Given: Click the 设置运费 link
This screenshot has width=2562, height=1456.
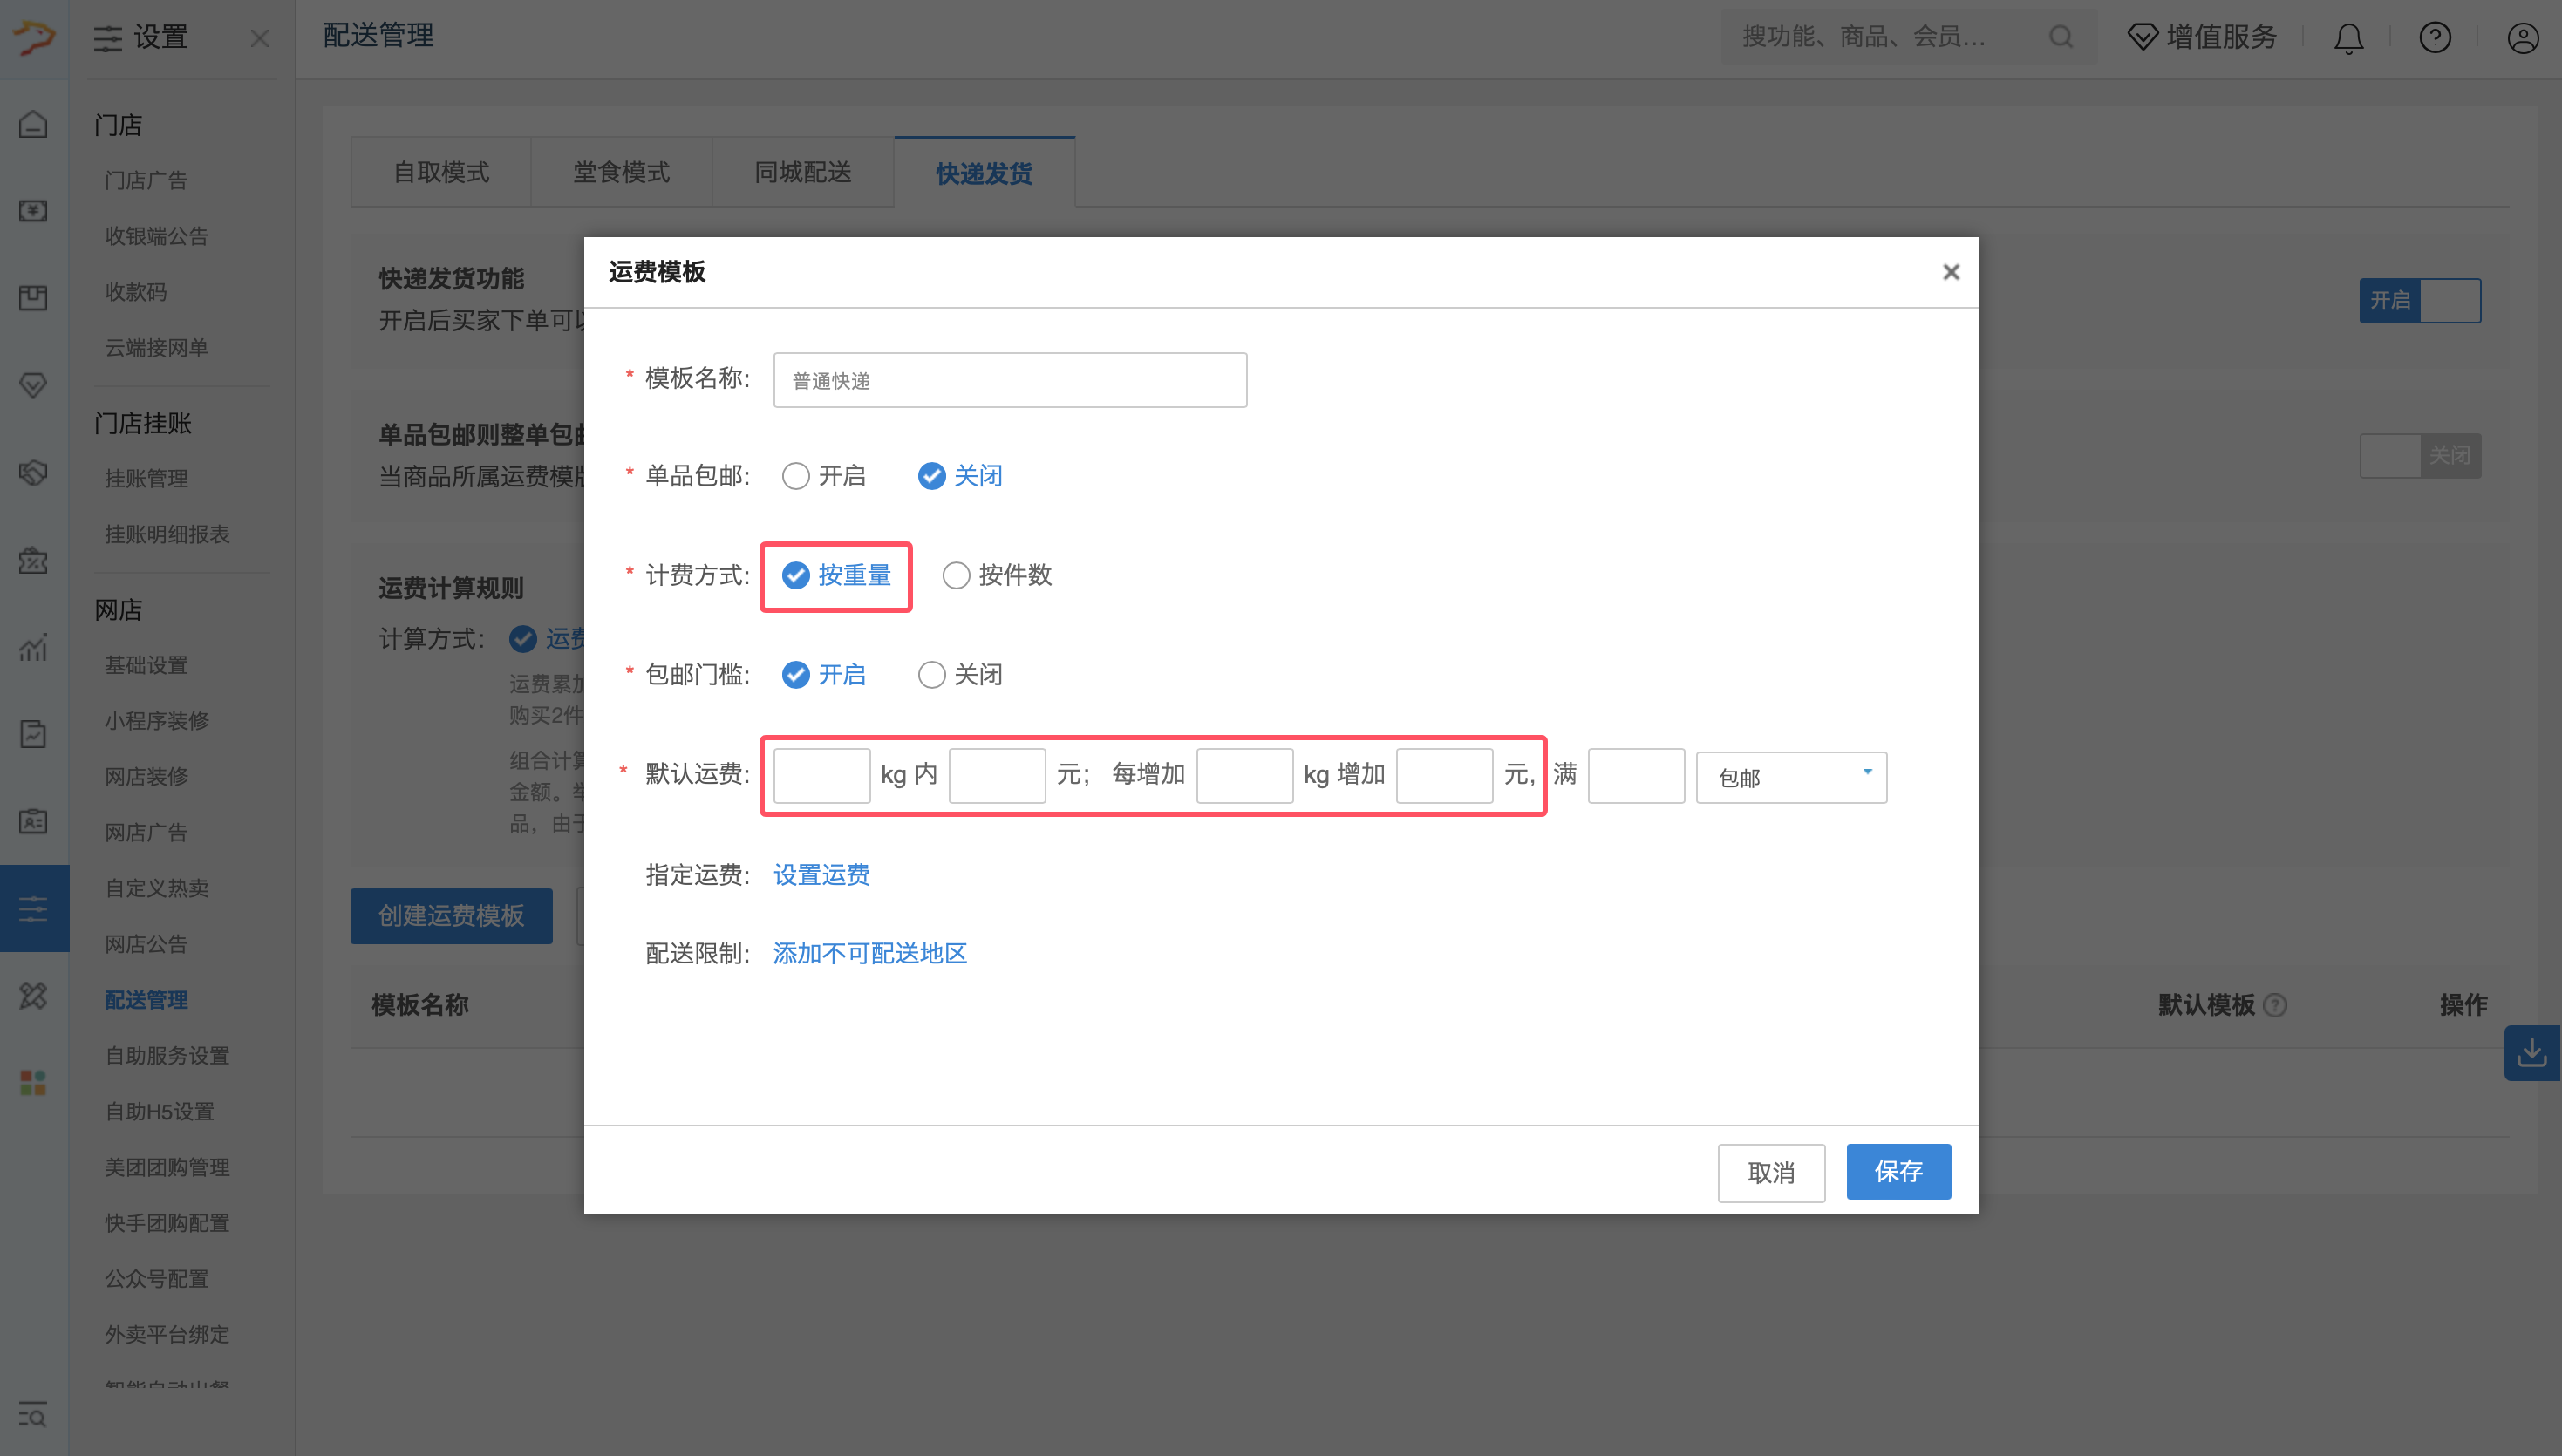Looking at the screenshot, I should click(821, 875).
